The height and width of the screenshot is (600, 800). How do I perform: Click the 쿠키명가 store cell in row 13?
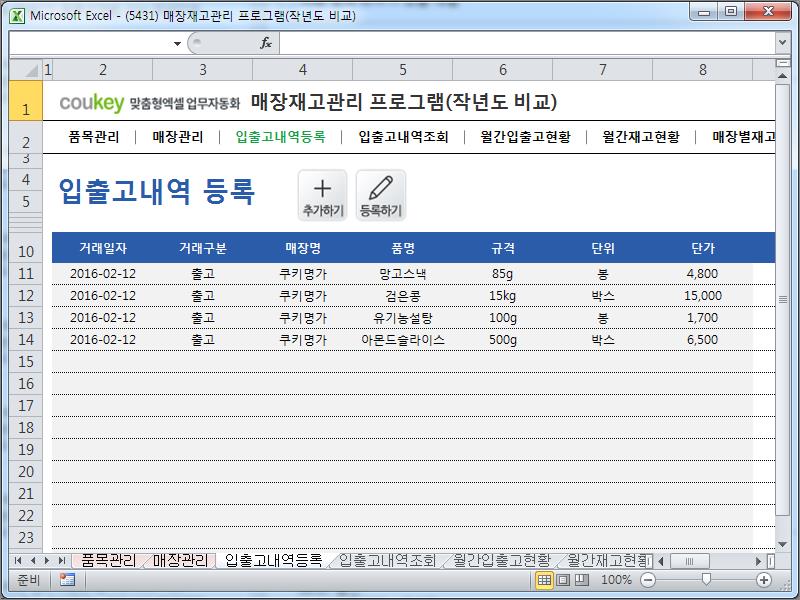tap(303, 318)
